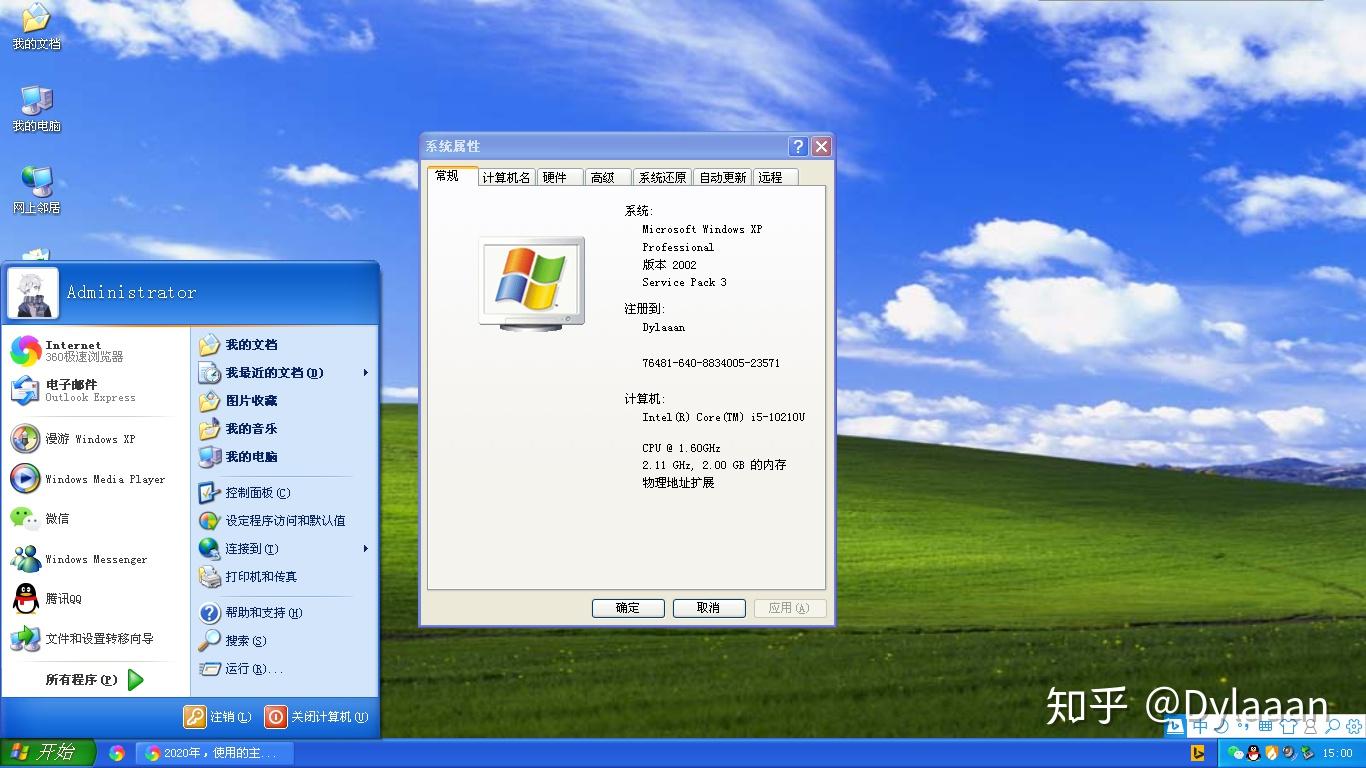Select 网上邻居 desktop icon

(36, 190)
